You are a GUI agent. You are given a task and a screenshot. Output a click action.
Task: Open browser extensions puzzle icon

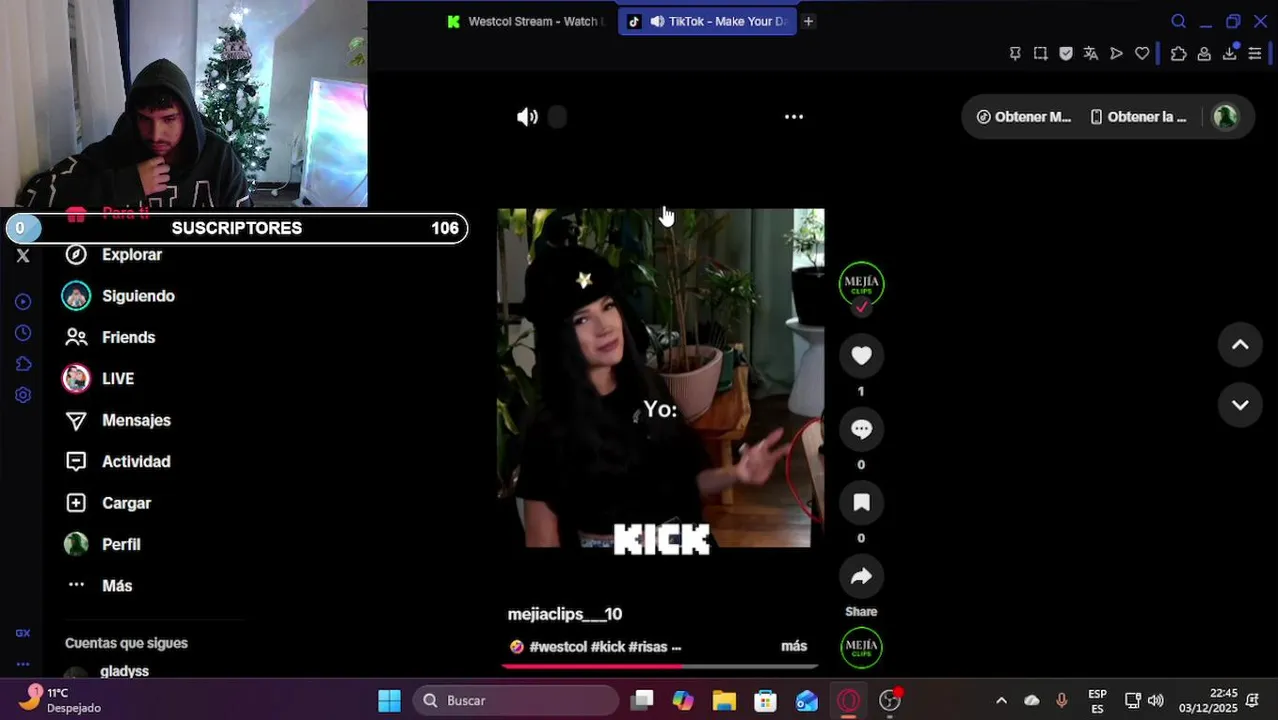click(x=1179, y=54)
